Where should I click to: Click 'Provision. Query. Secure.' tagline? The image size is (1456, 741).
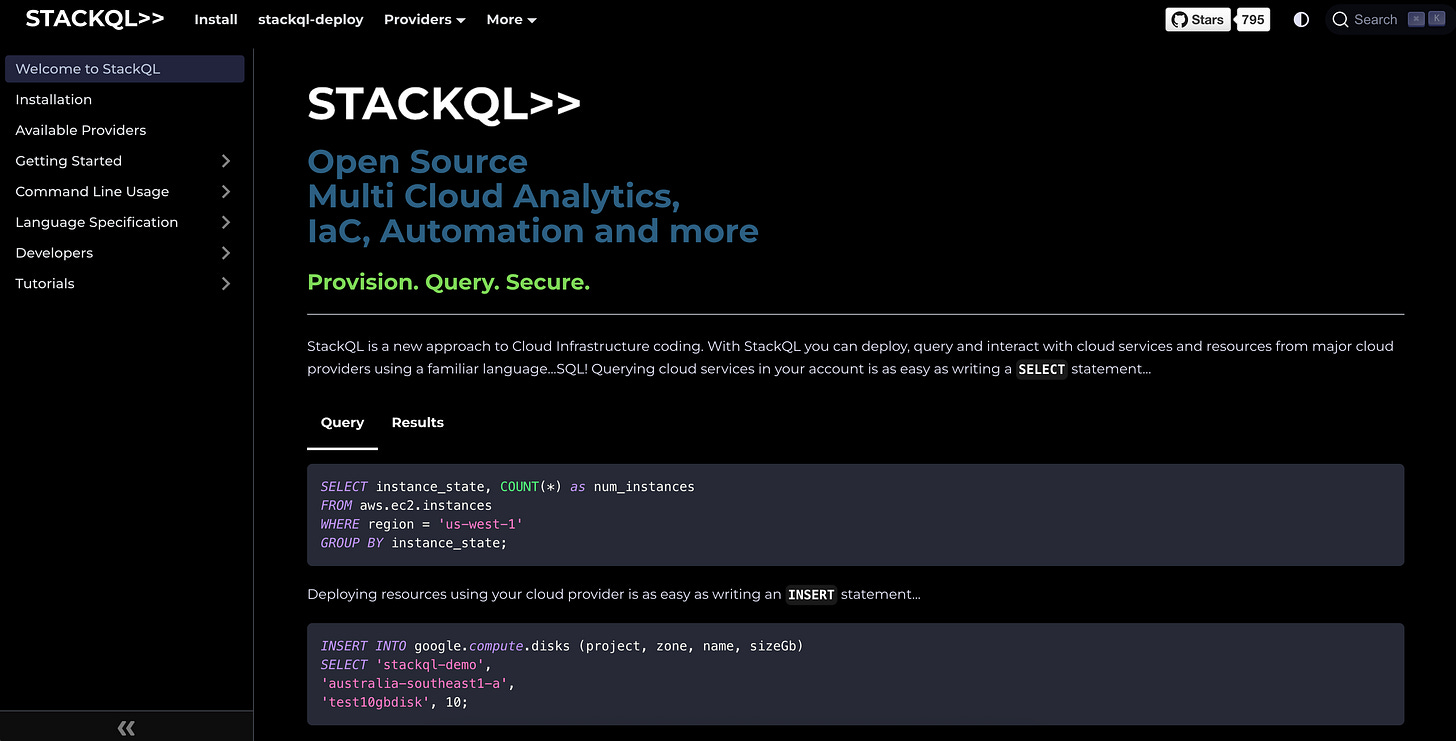[x=449, y=282]
